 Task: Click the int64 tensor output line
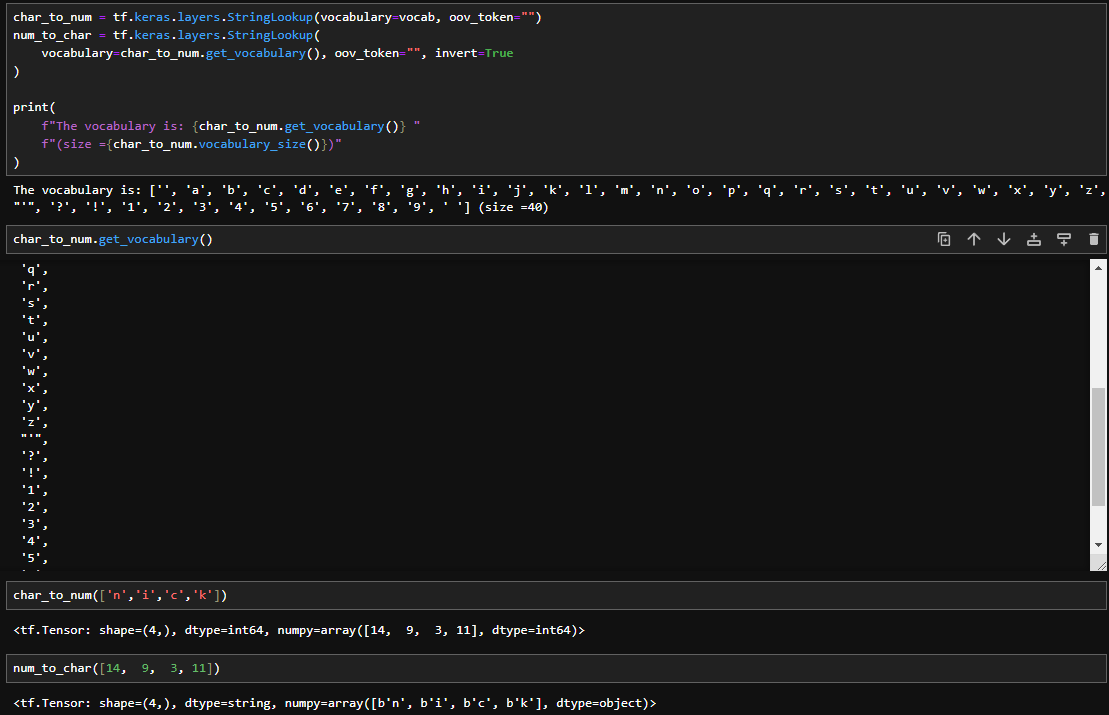(x=298, y=631)
